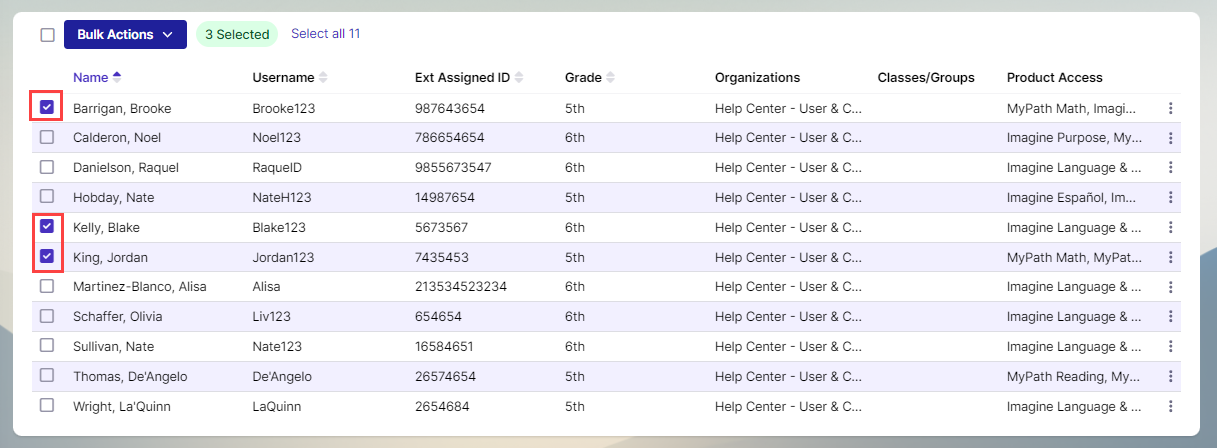This screenshot has height=448, width=1217.
Task: Check the Hobday, Nate checkbox
Action: (x=47, y=196)
